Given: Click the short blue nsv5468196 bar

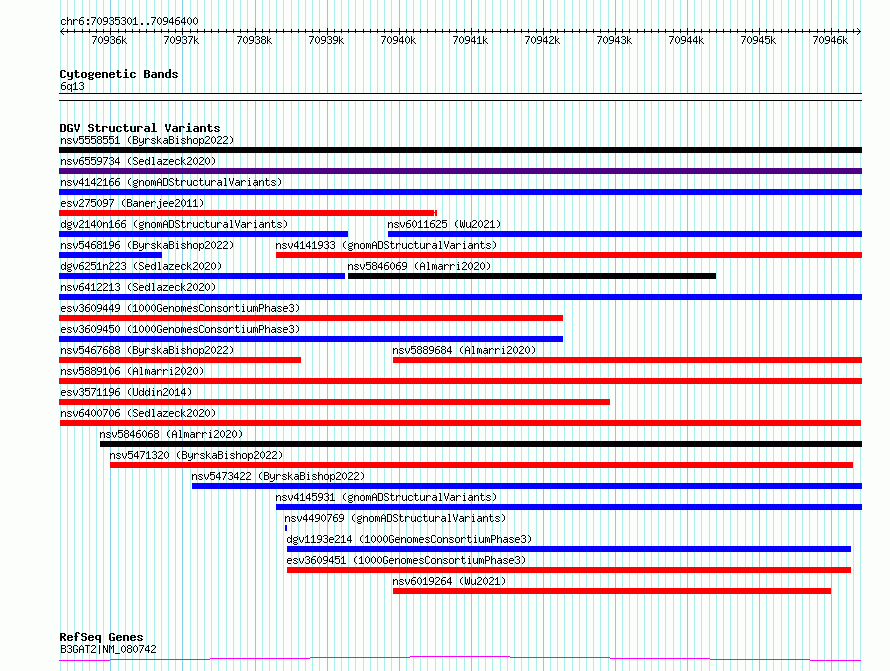Looking at the screenshot, I should [x=111, y=255].
